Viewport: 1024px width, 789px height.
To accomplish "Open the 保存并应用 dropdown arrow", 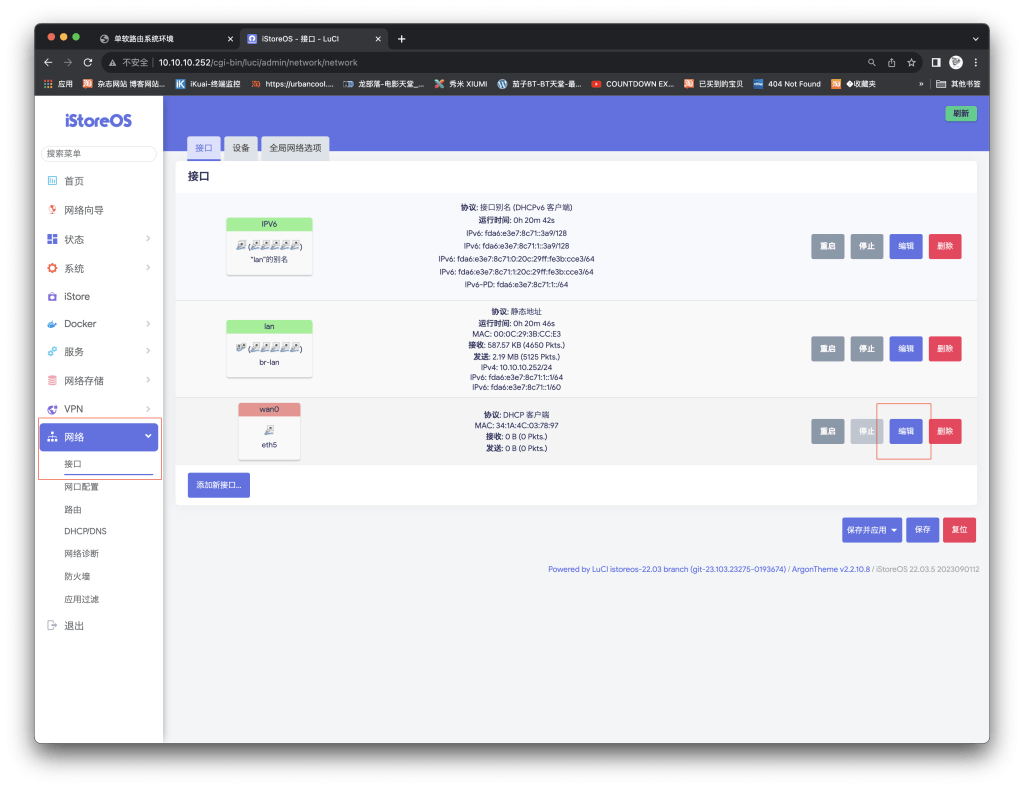I will click(894, 530).
